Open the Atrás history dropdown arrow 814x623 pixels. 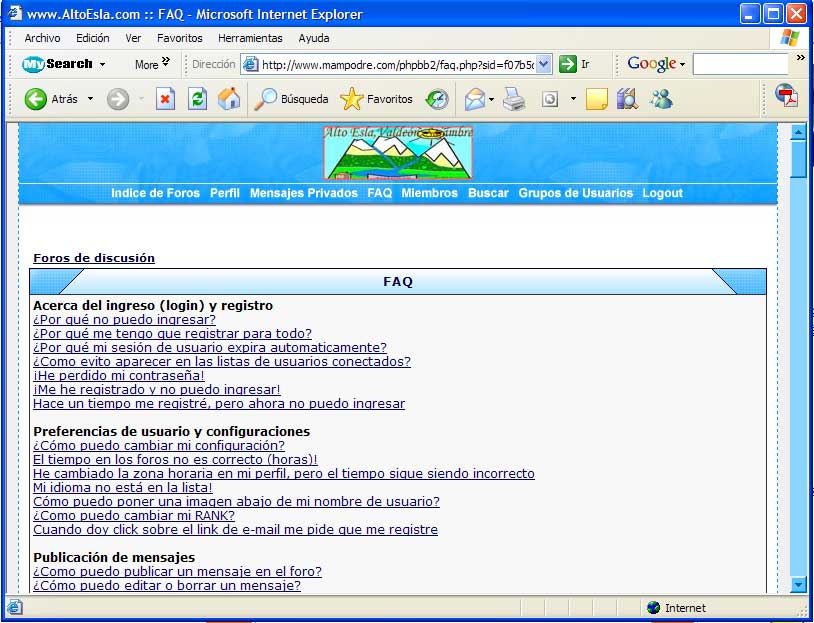[x=90, y=99]
